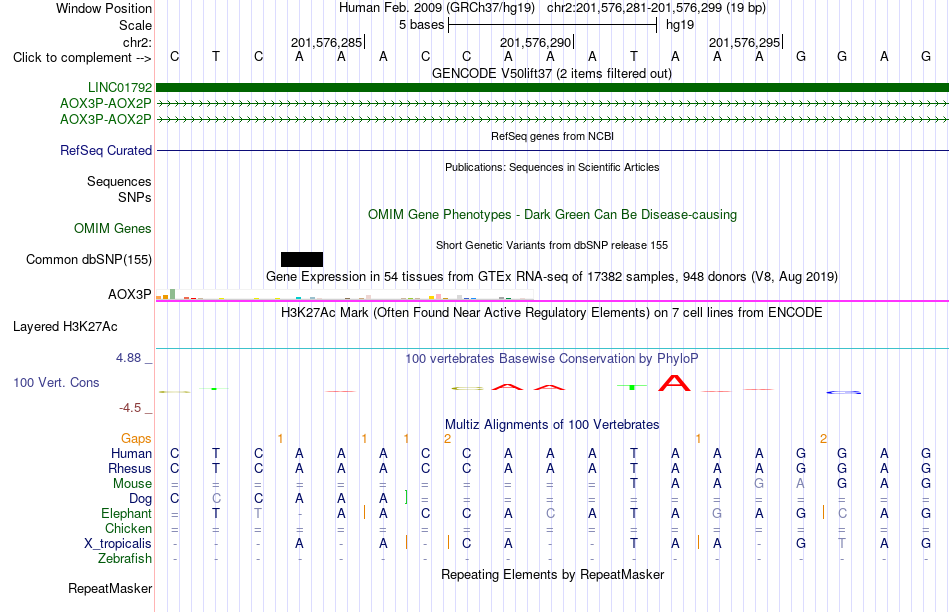This screenshot has width=950, height=612.
Task: Click 'RefSeq genes from NCBI' title
Action: point(552,136)
